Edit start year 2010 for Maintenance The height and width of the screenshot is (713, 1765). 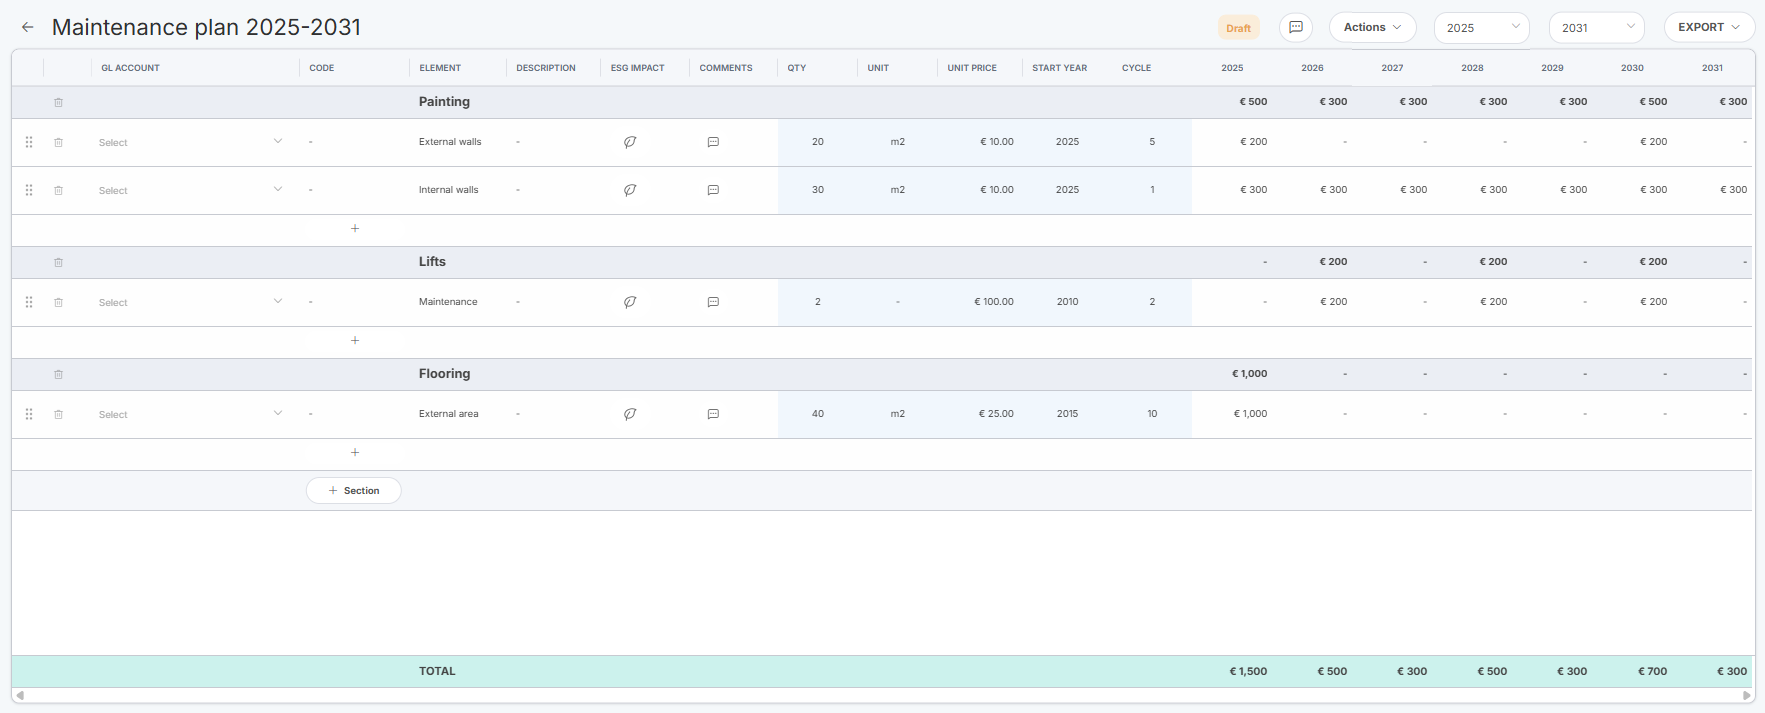(x=1067, y=302)
